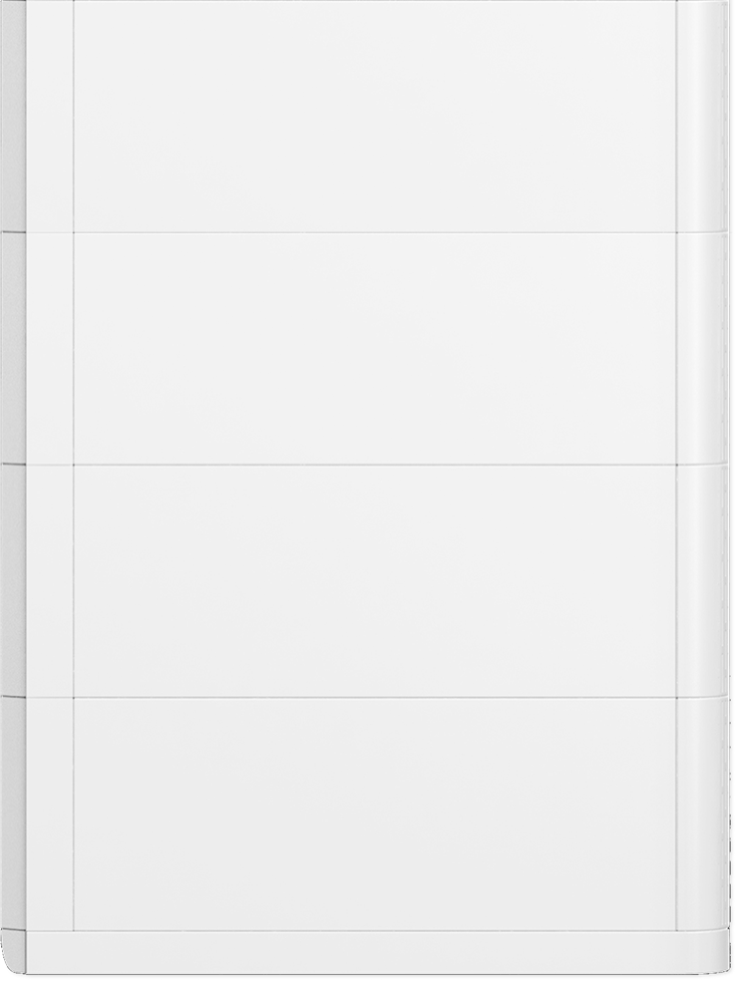736x981 pixels.
Task: Click the top module's narrow left strip
Action: click(49, 116)
